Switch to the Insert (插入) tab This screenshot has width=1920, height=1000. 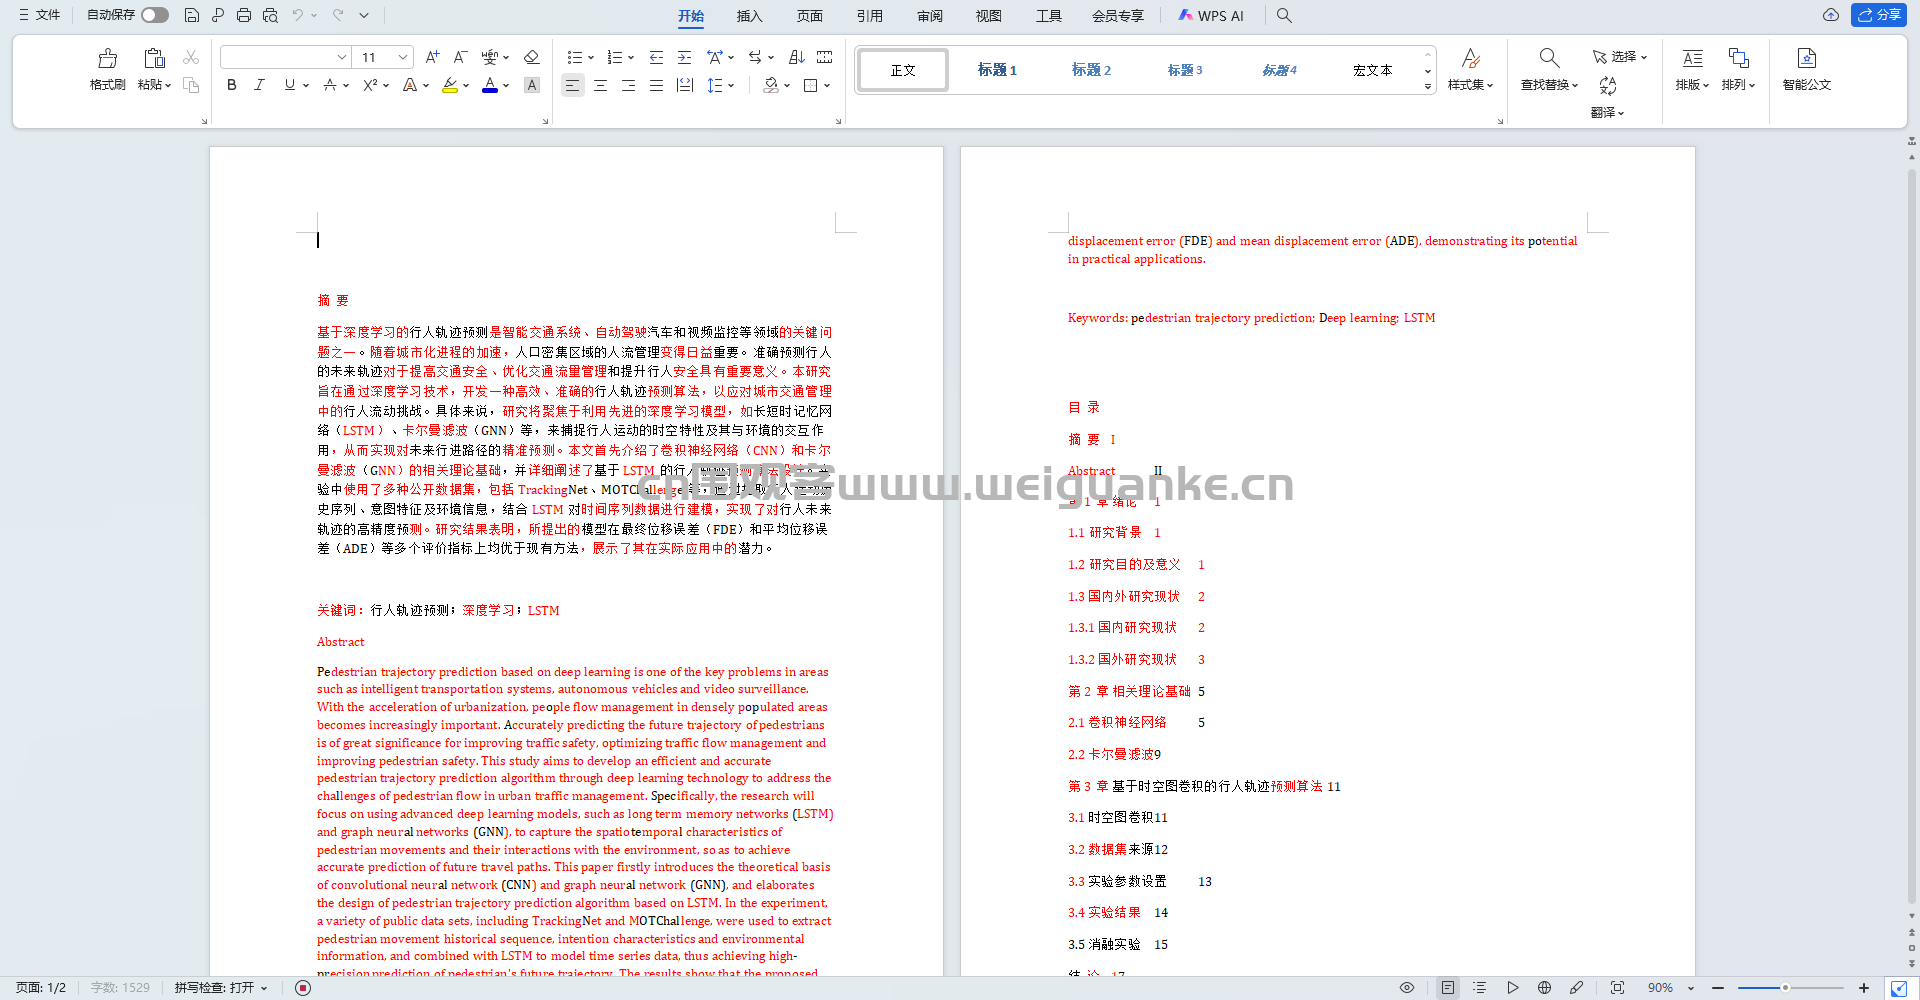click(x=749, y=15)
